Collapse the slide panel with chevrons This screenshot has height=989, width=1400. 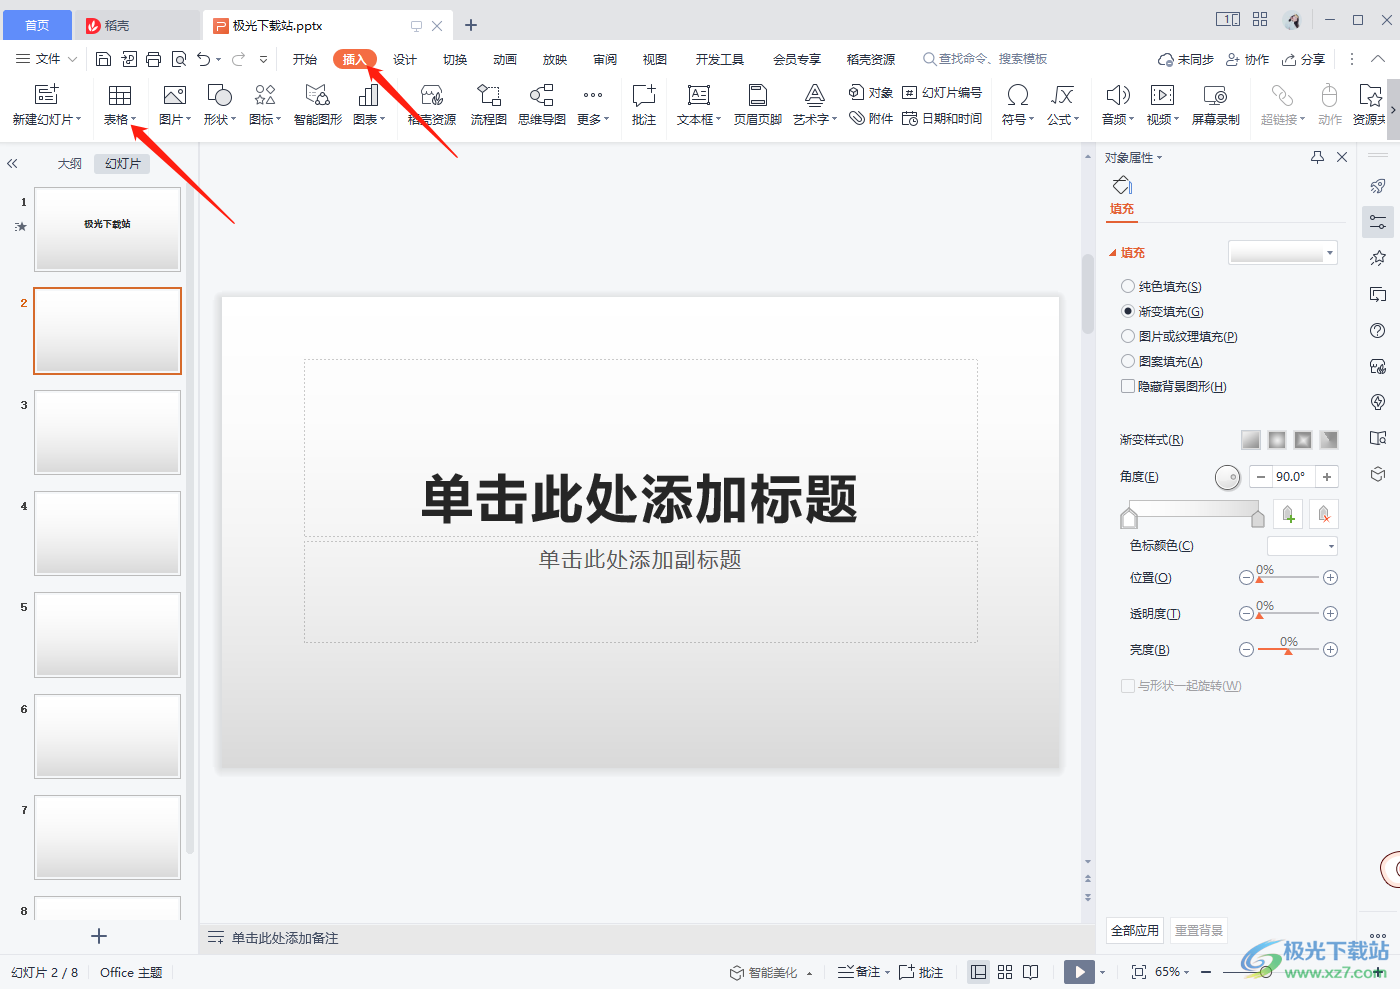pyautogui.click(x=12, y=163)
